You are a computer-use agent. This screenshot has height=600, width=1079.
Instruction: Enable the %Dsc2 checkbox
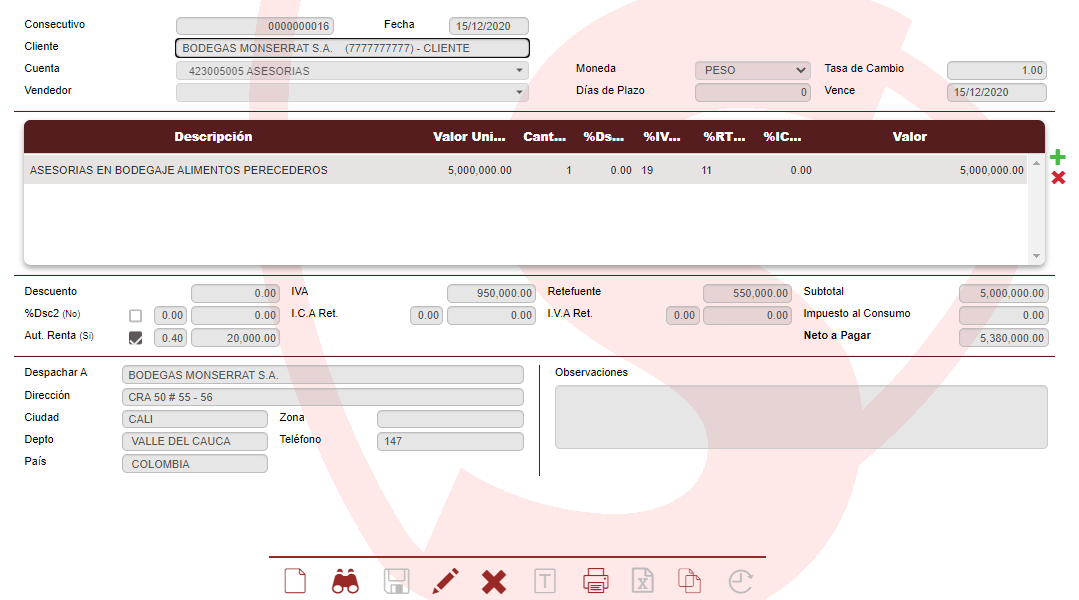click(136, 316)
